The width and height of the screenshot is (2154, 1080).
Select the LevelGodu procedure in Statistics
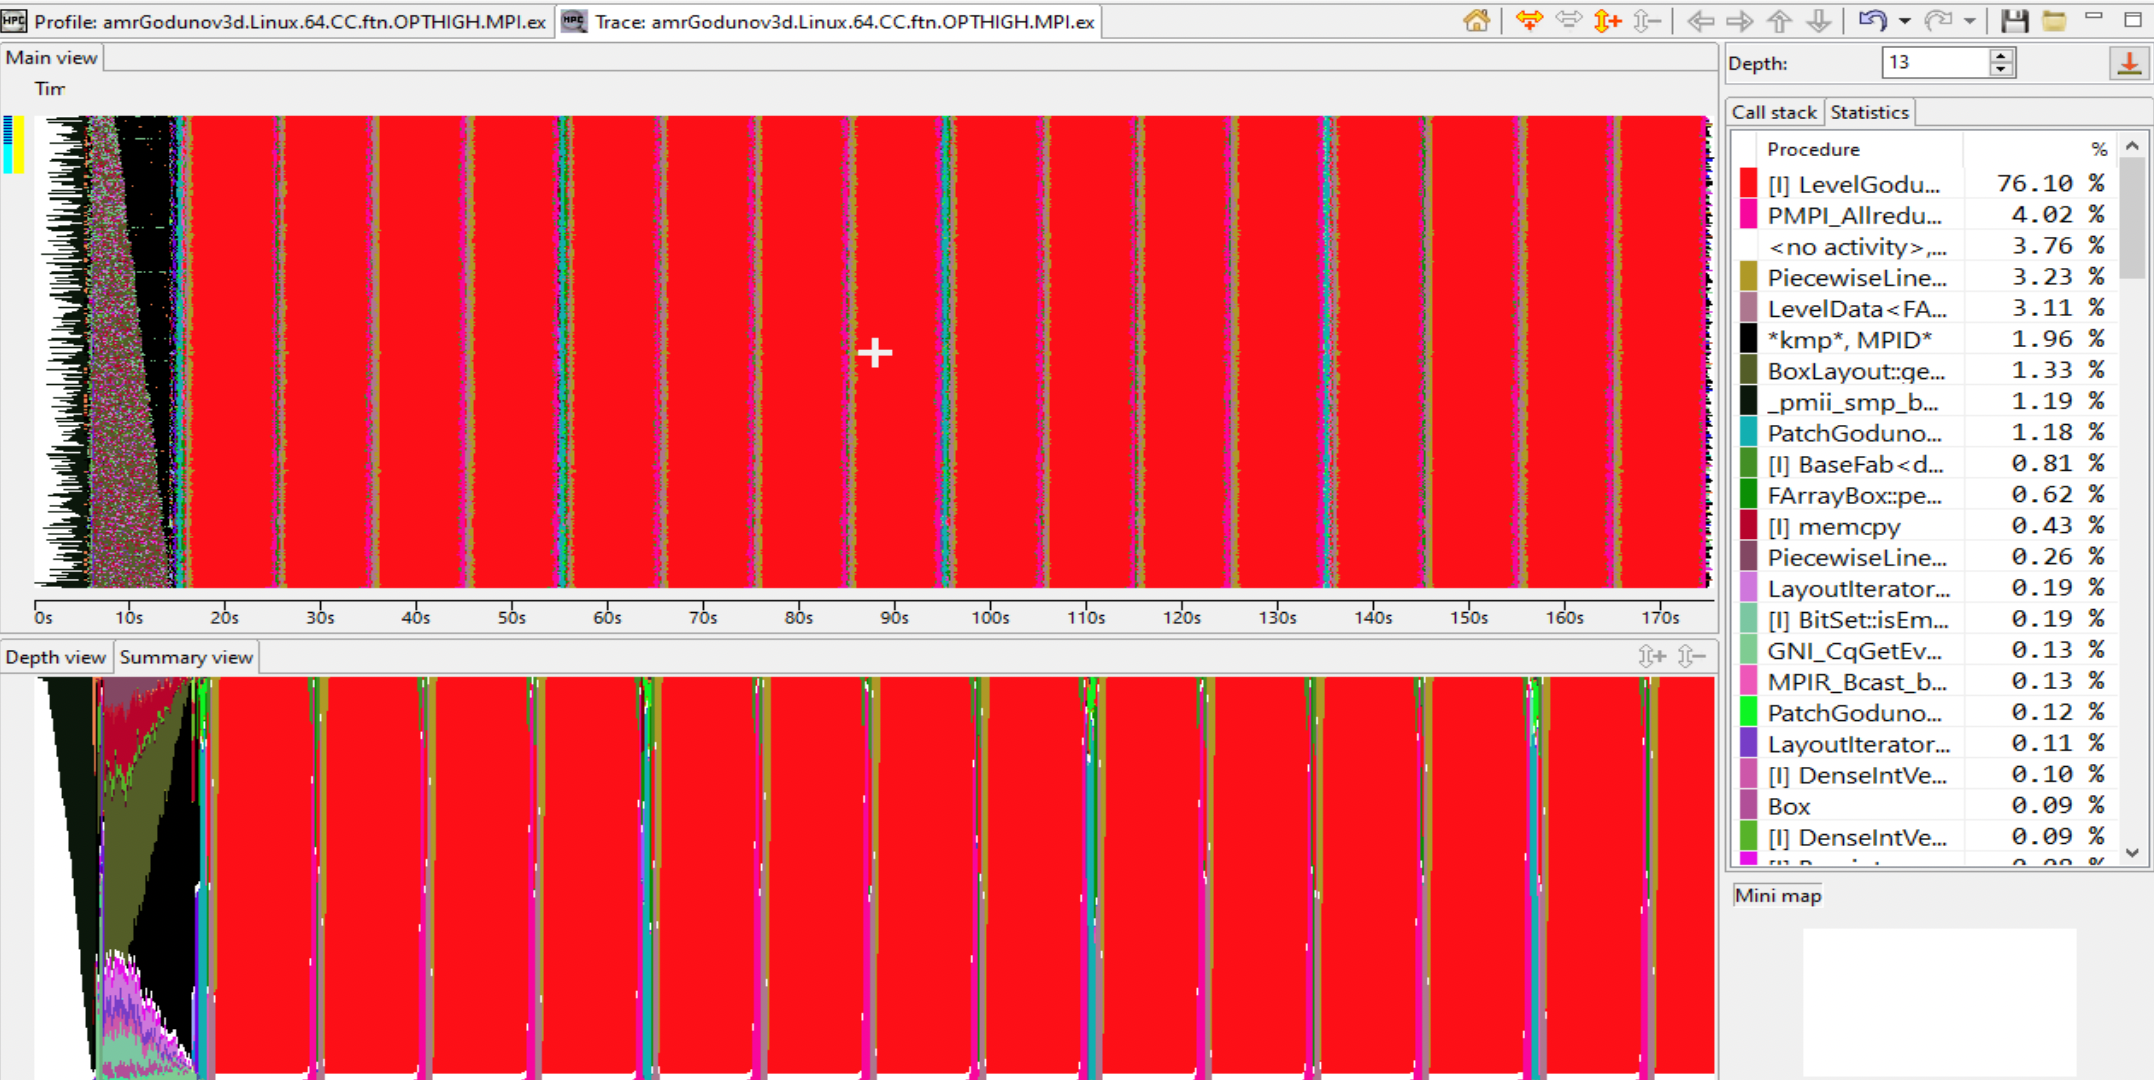click(1860, 184)
